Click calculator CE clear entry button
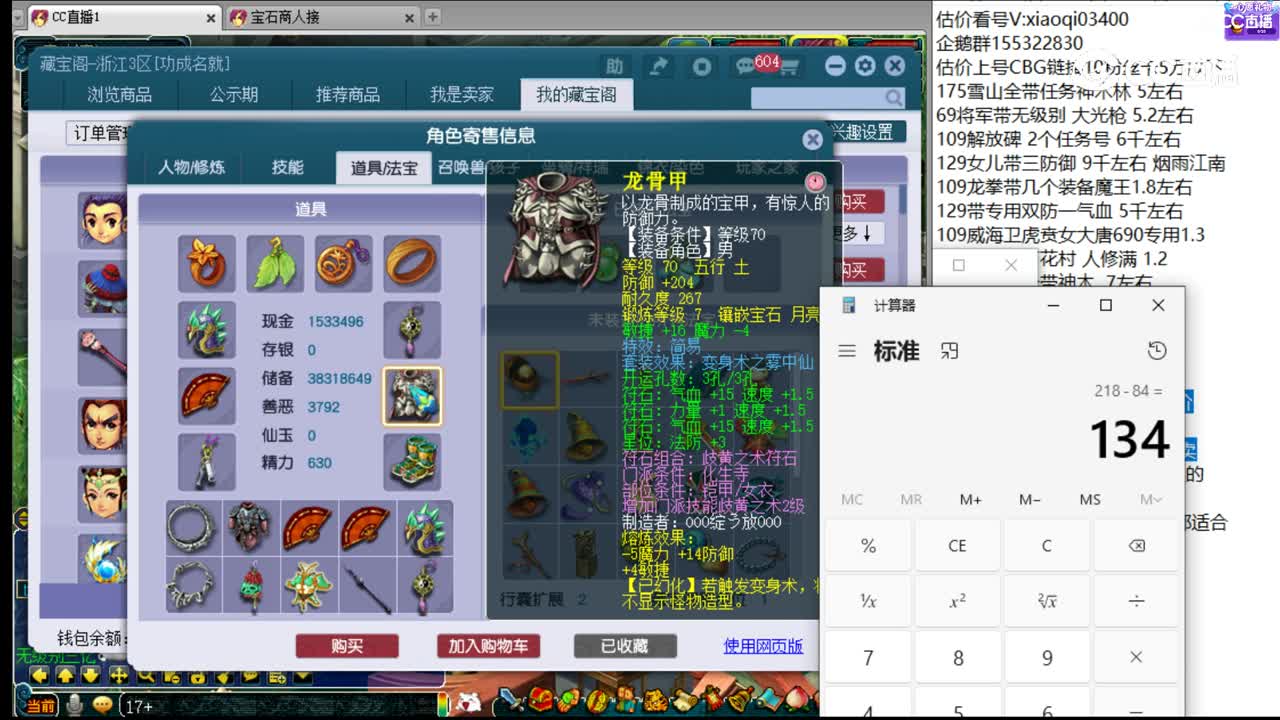 pyautogui.click(x=957, y=546)
